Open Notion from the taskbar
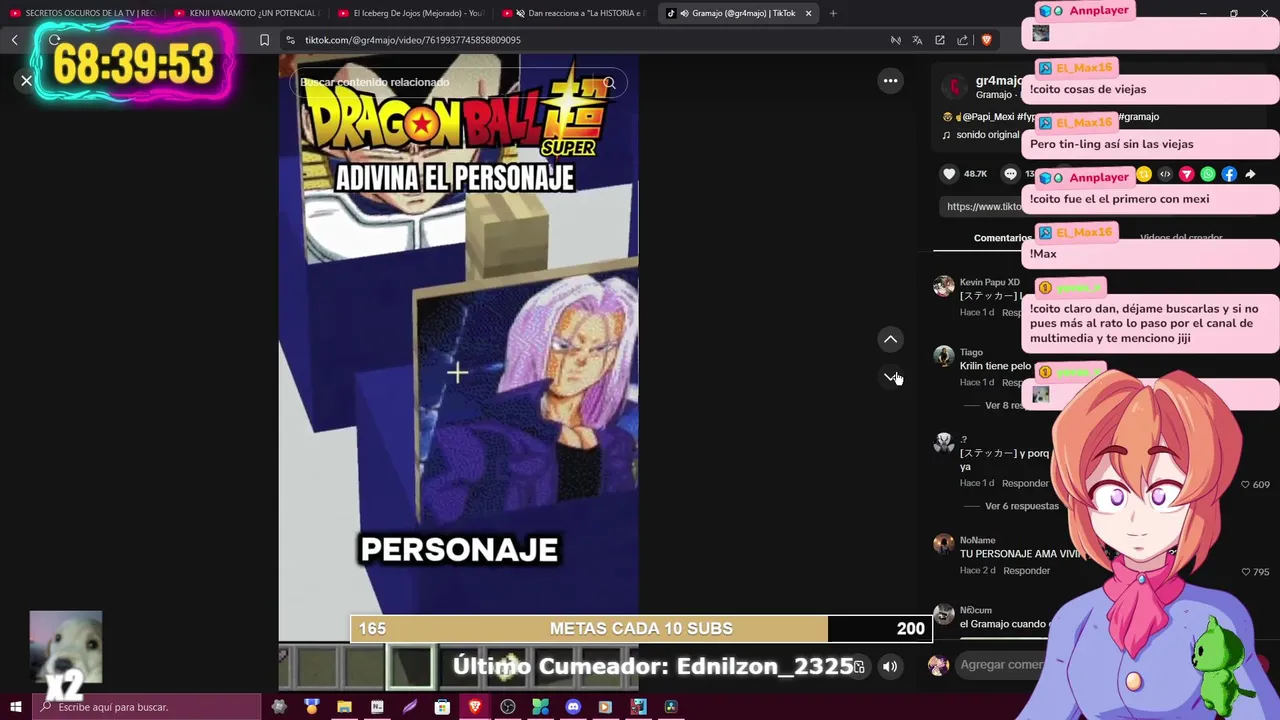This screenshot has width=1280, height=720. [x=377, y=707]
